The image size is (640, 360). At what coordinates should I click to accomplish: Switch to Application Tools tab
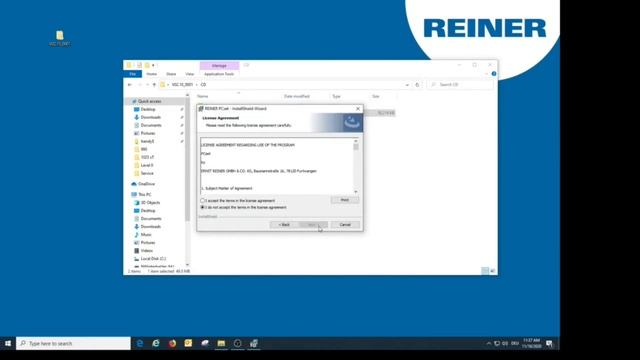pyautogui.click(x=219, y=74)
